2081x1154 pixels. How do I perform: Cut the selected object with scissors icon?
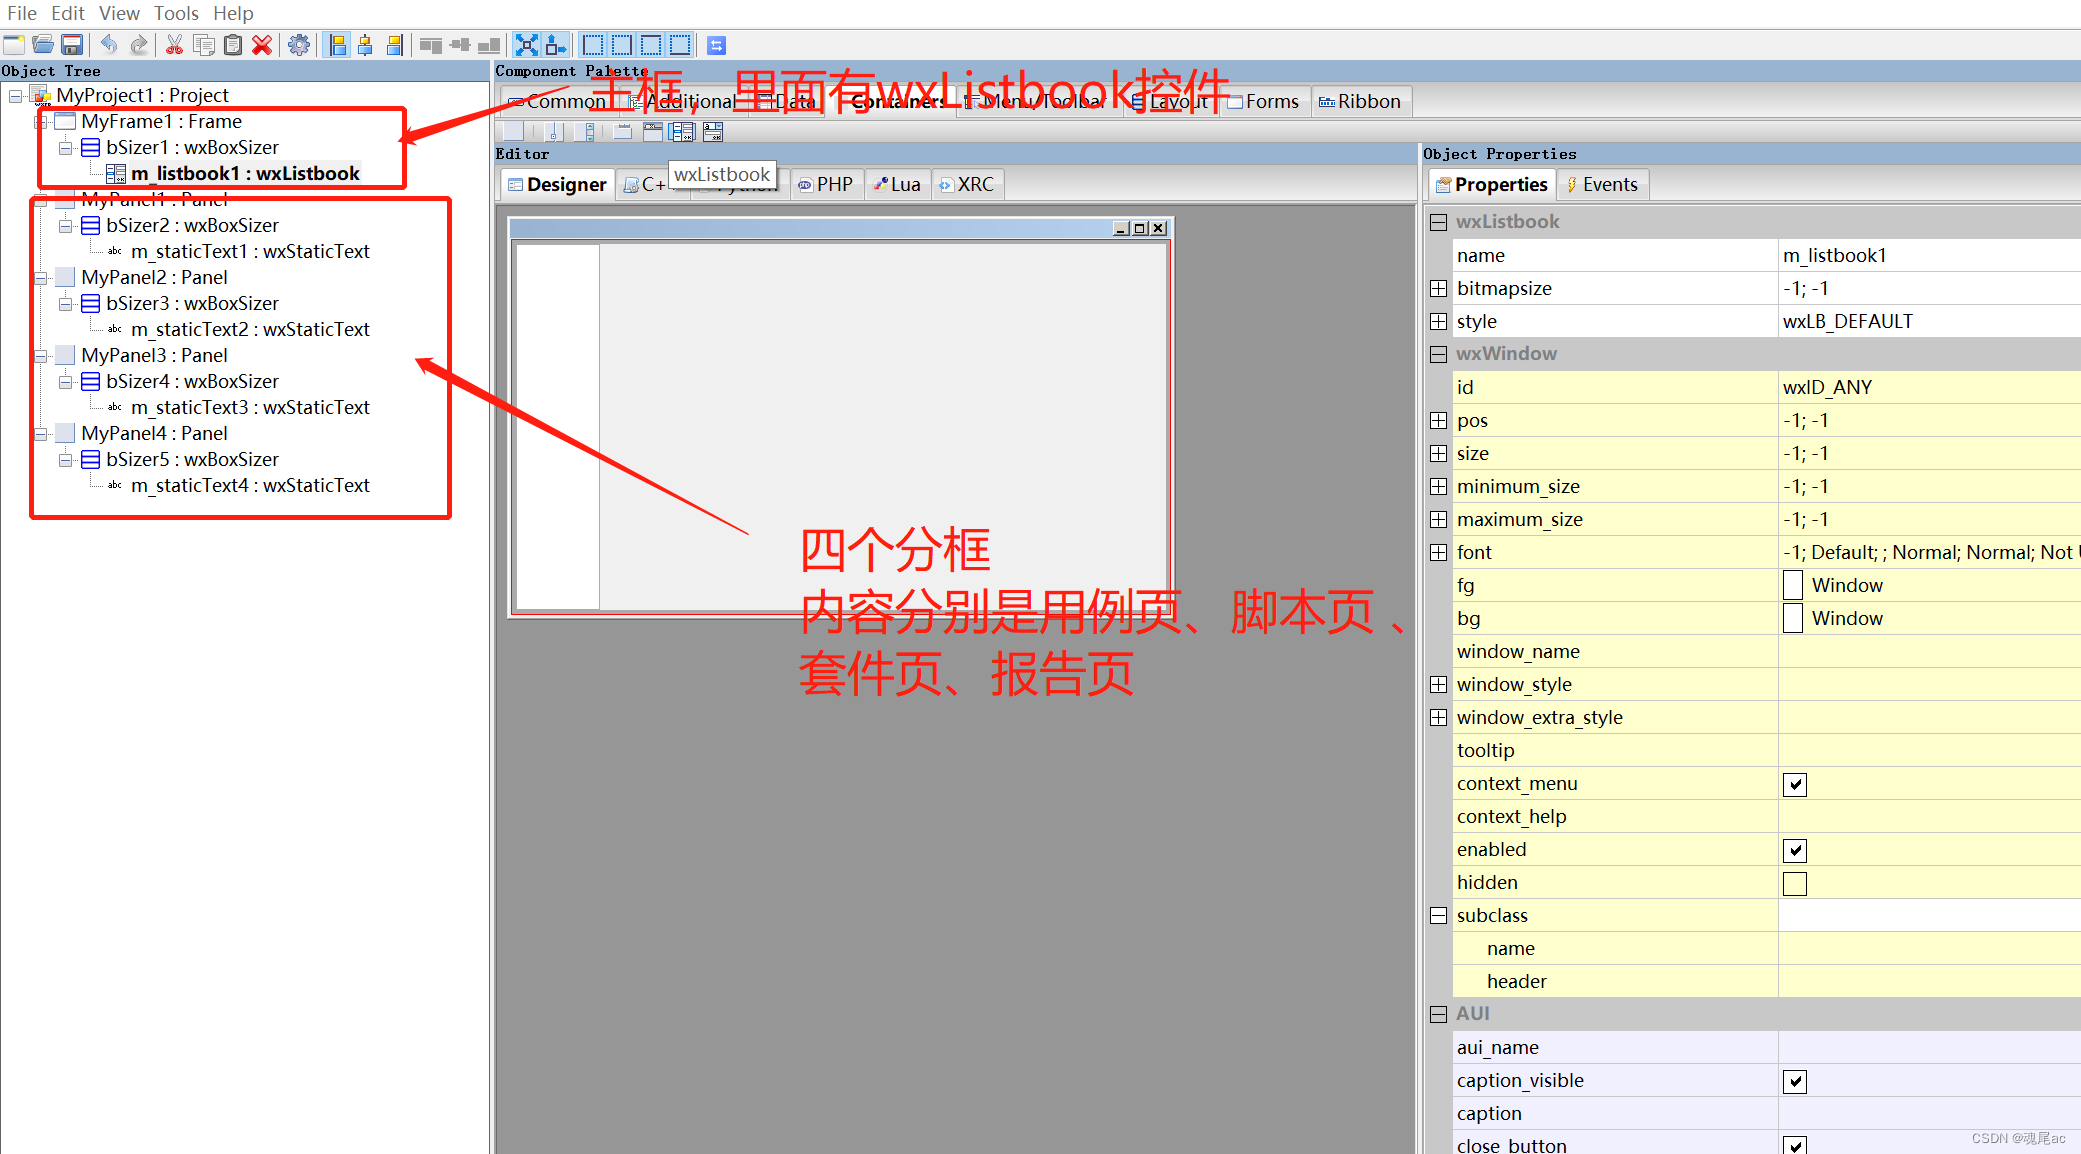click(174, 45)
